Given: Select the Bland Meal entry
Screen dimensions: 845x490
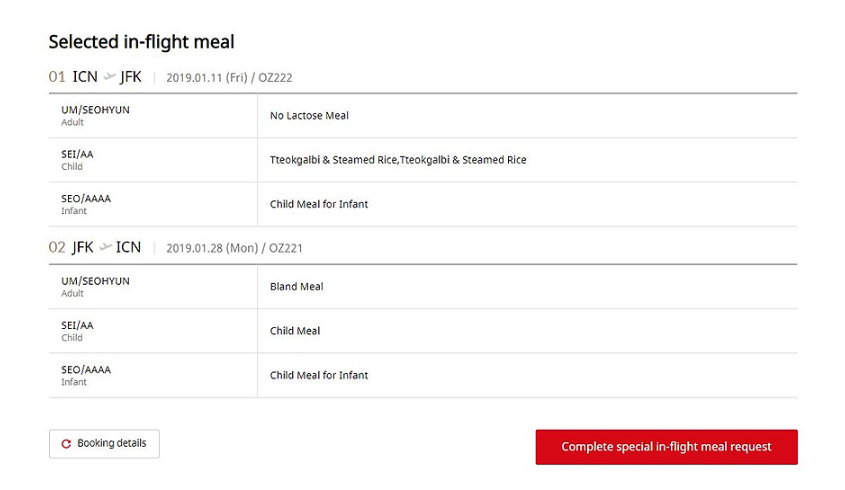Looking at the screenshot, I should [x=296, y=287].
